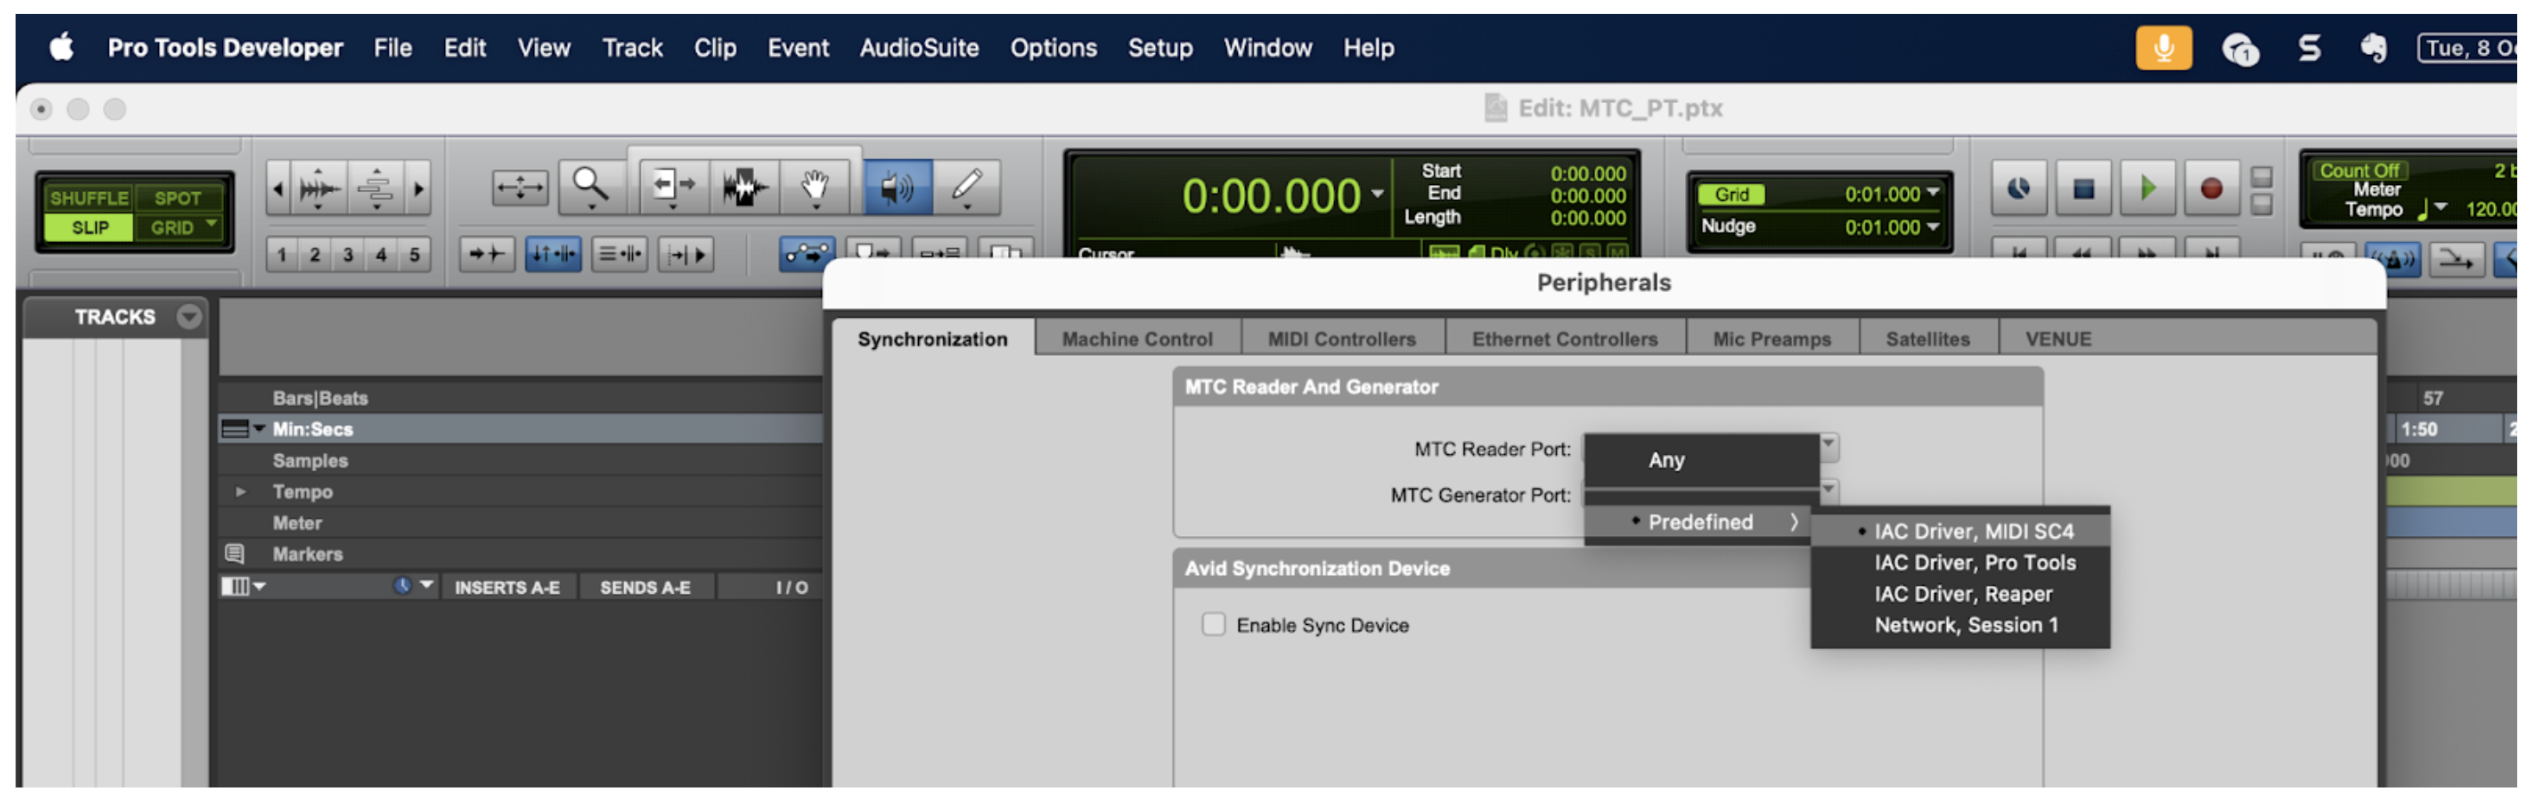
Task: Select the Grabber hand tool
Action: click(x=816, y=186)
